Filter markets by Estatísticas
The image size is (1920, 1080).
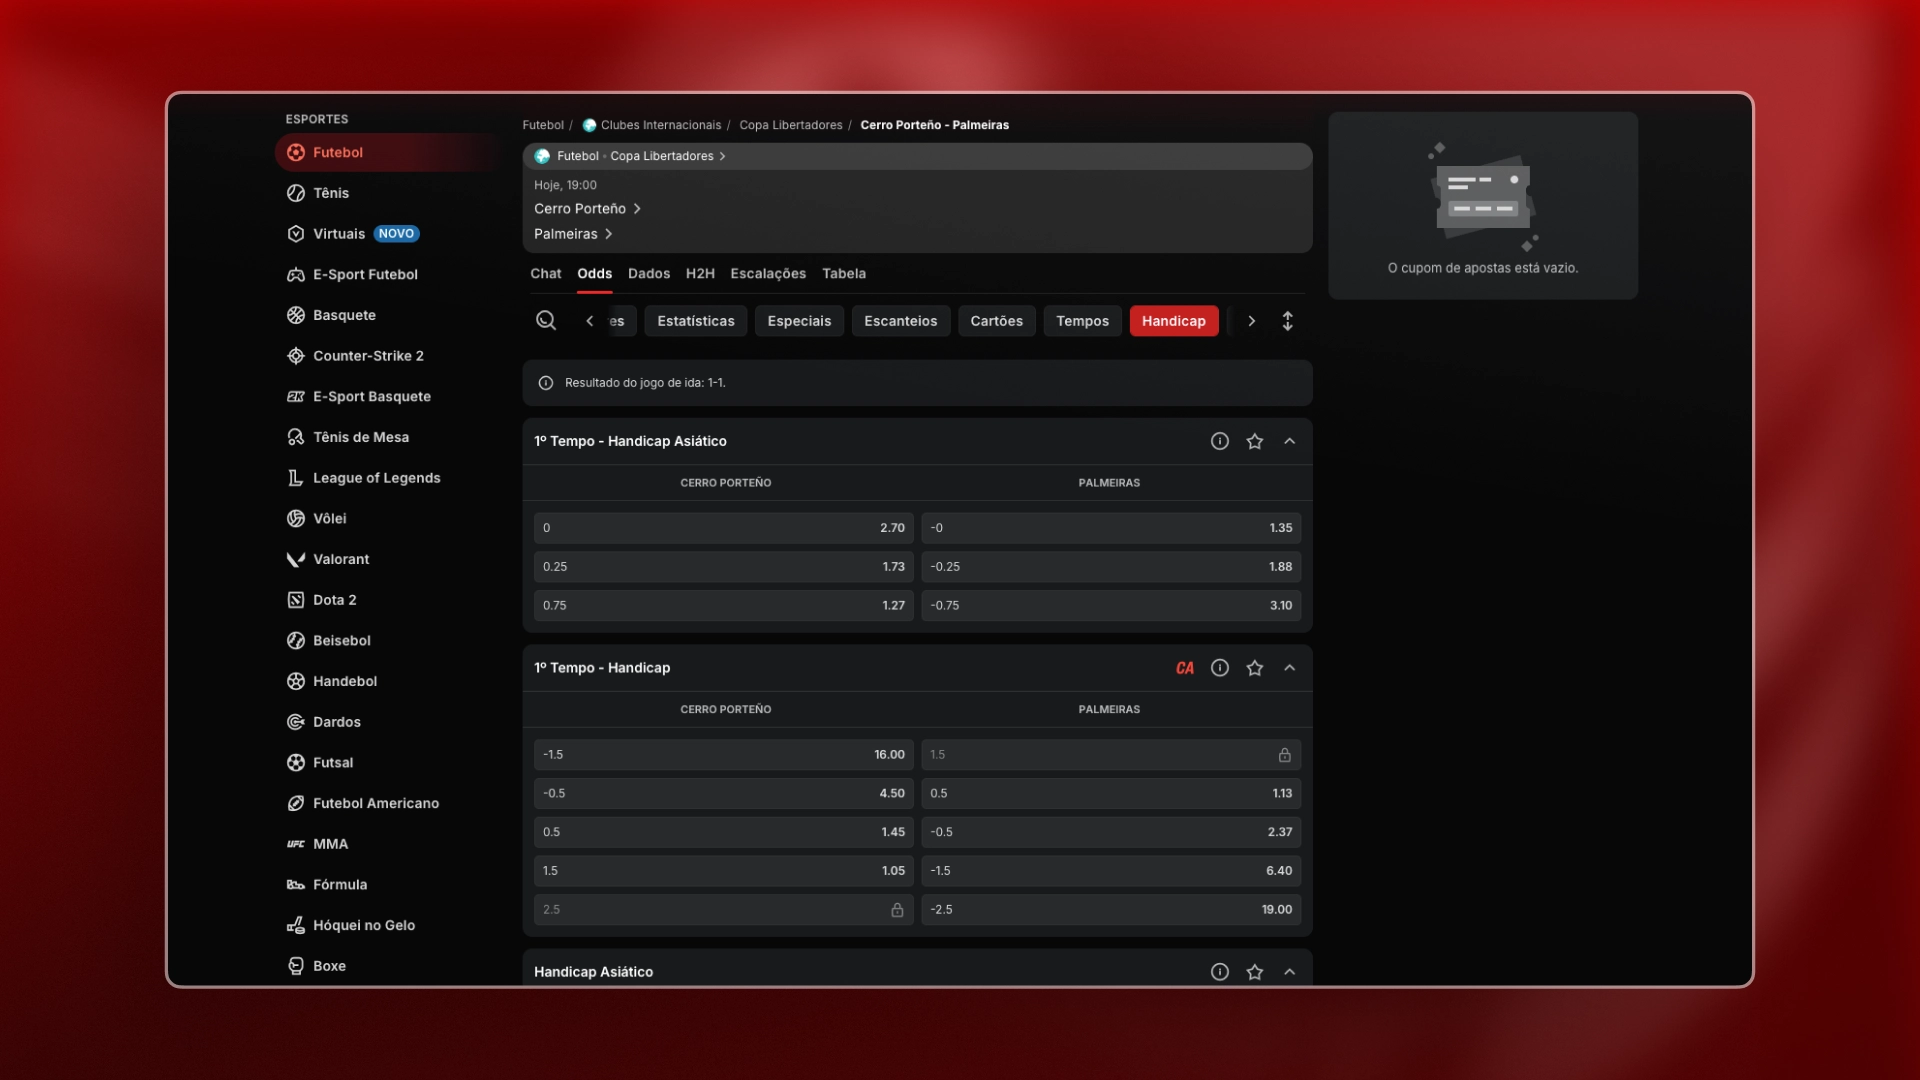pos(696,321)
